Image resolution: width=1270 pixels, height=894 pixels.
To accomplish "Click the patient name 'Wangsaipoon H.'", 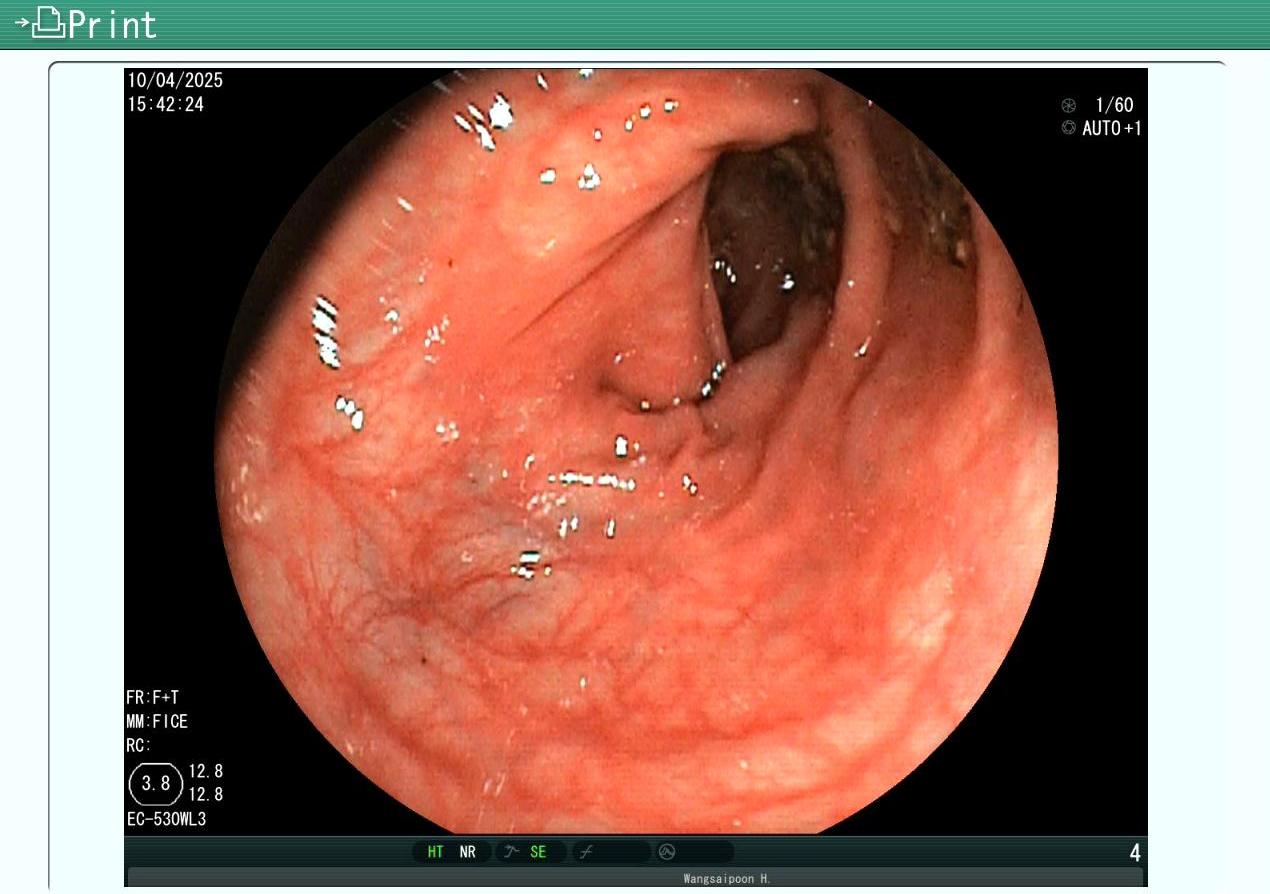I will point(727,879).
